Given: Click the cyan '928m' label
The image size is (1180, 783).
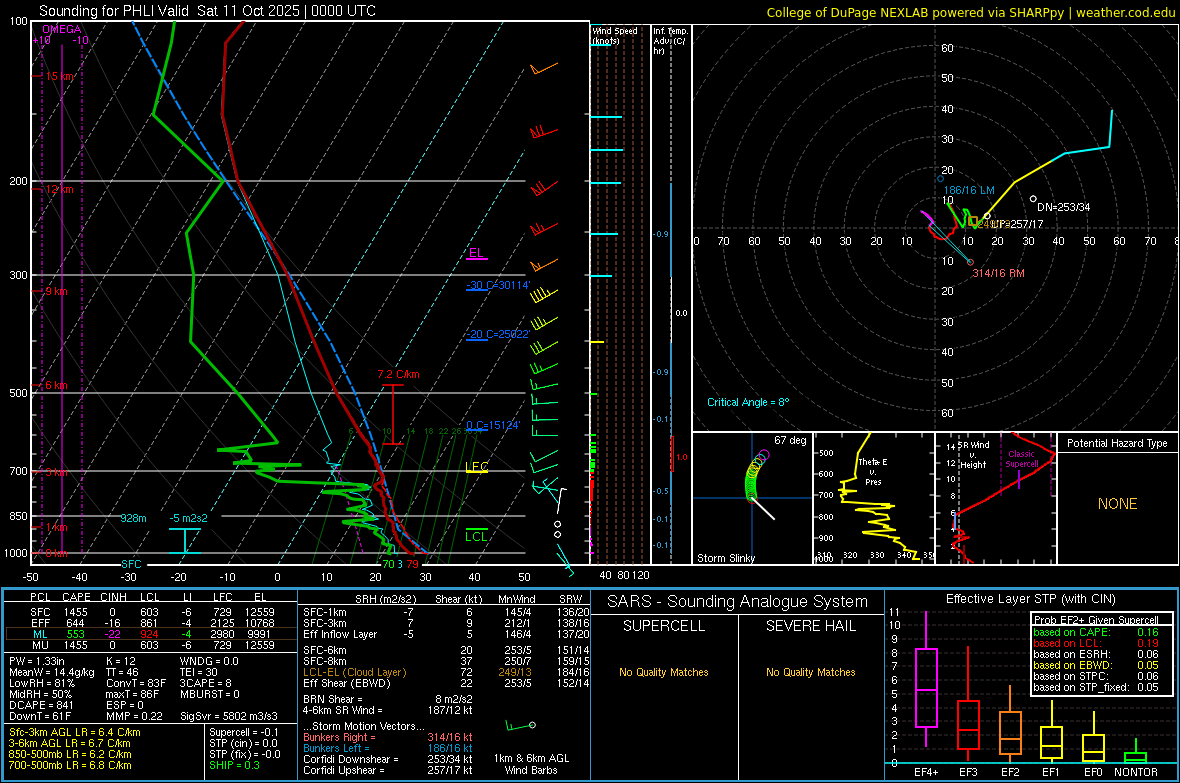Looking at the screenshot, I should 133,518.
